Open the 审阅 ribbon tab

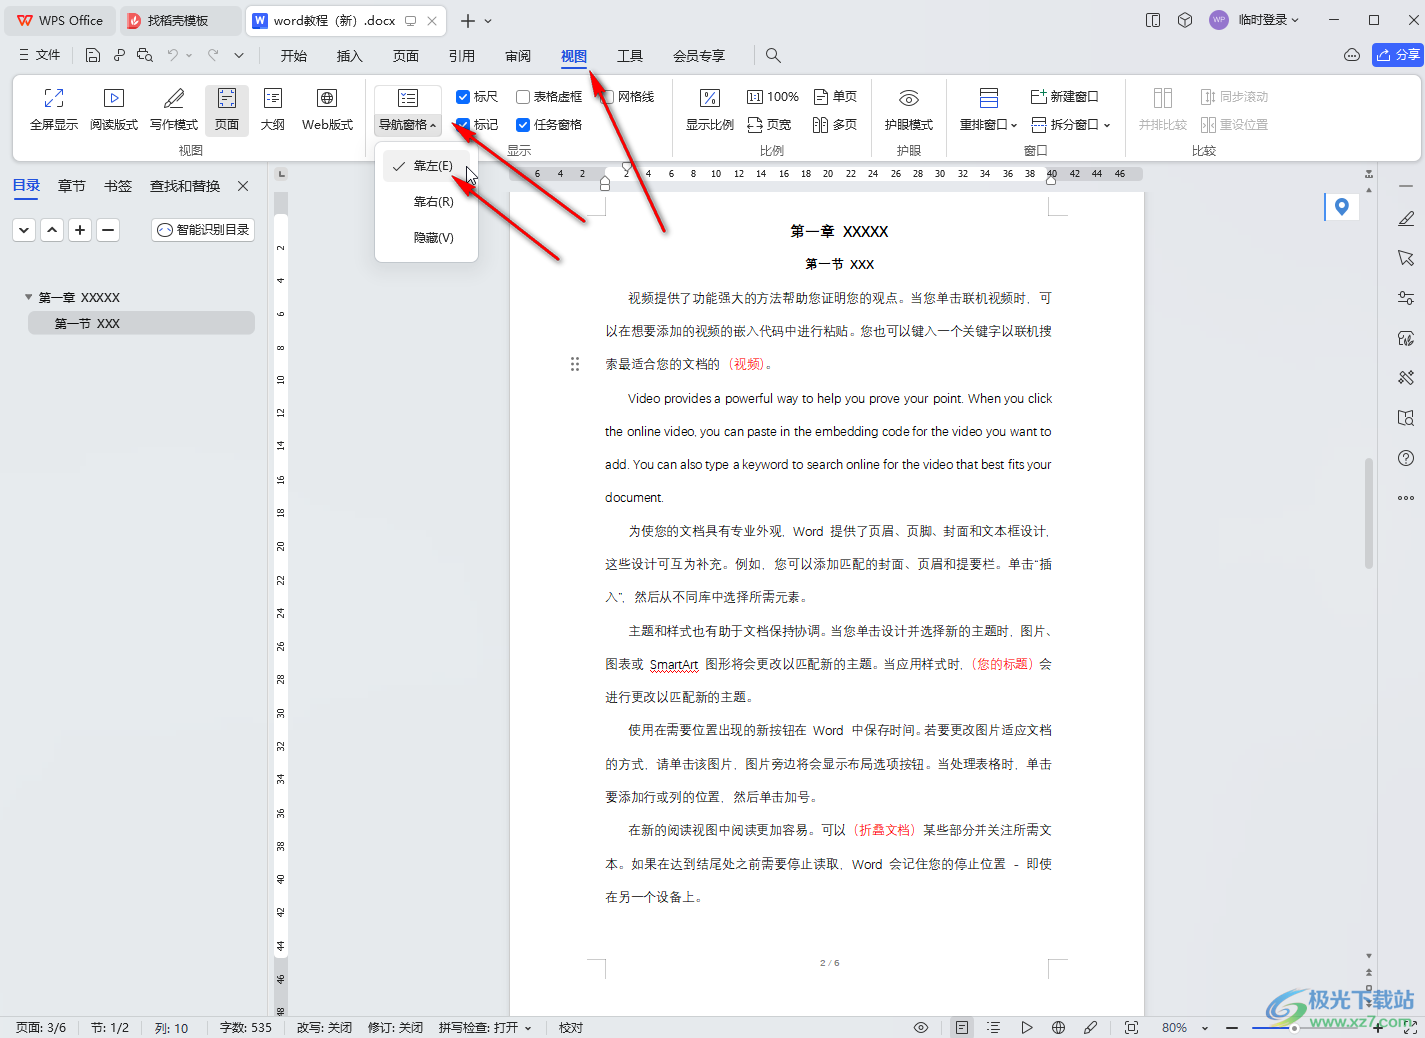click(x=518, y=56)
